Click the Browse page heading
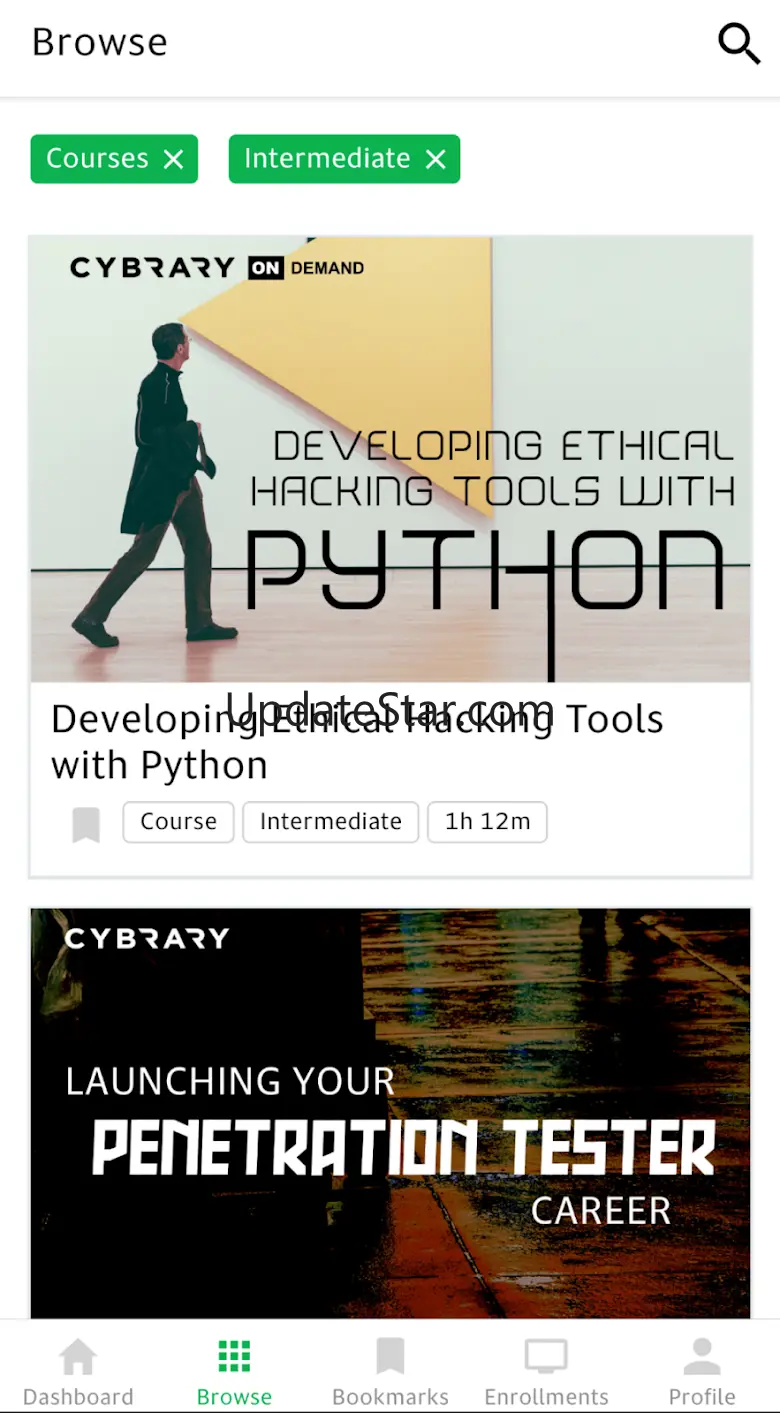This screenshot has height=1413, width=780. pos(100,43)
